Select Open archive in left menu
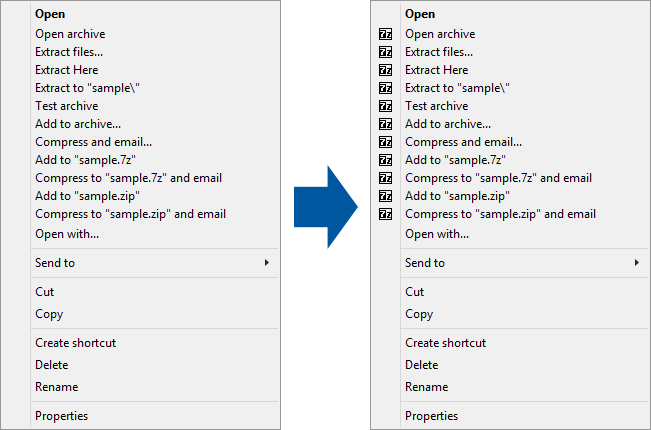 click(70, 34)
